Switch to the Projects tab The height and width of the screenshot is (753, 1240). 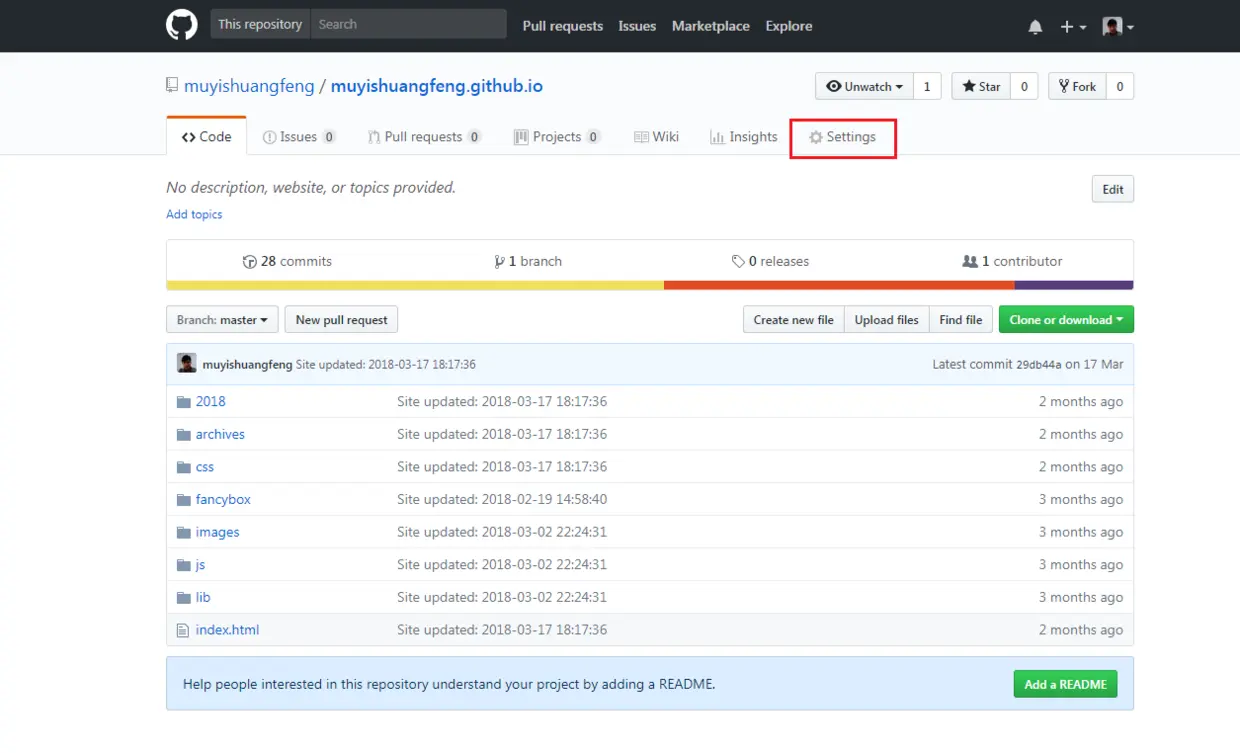557,137
